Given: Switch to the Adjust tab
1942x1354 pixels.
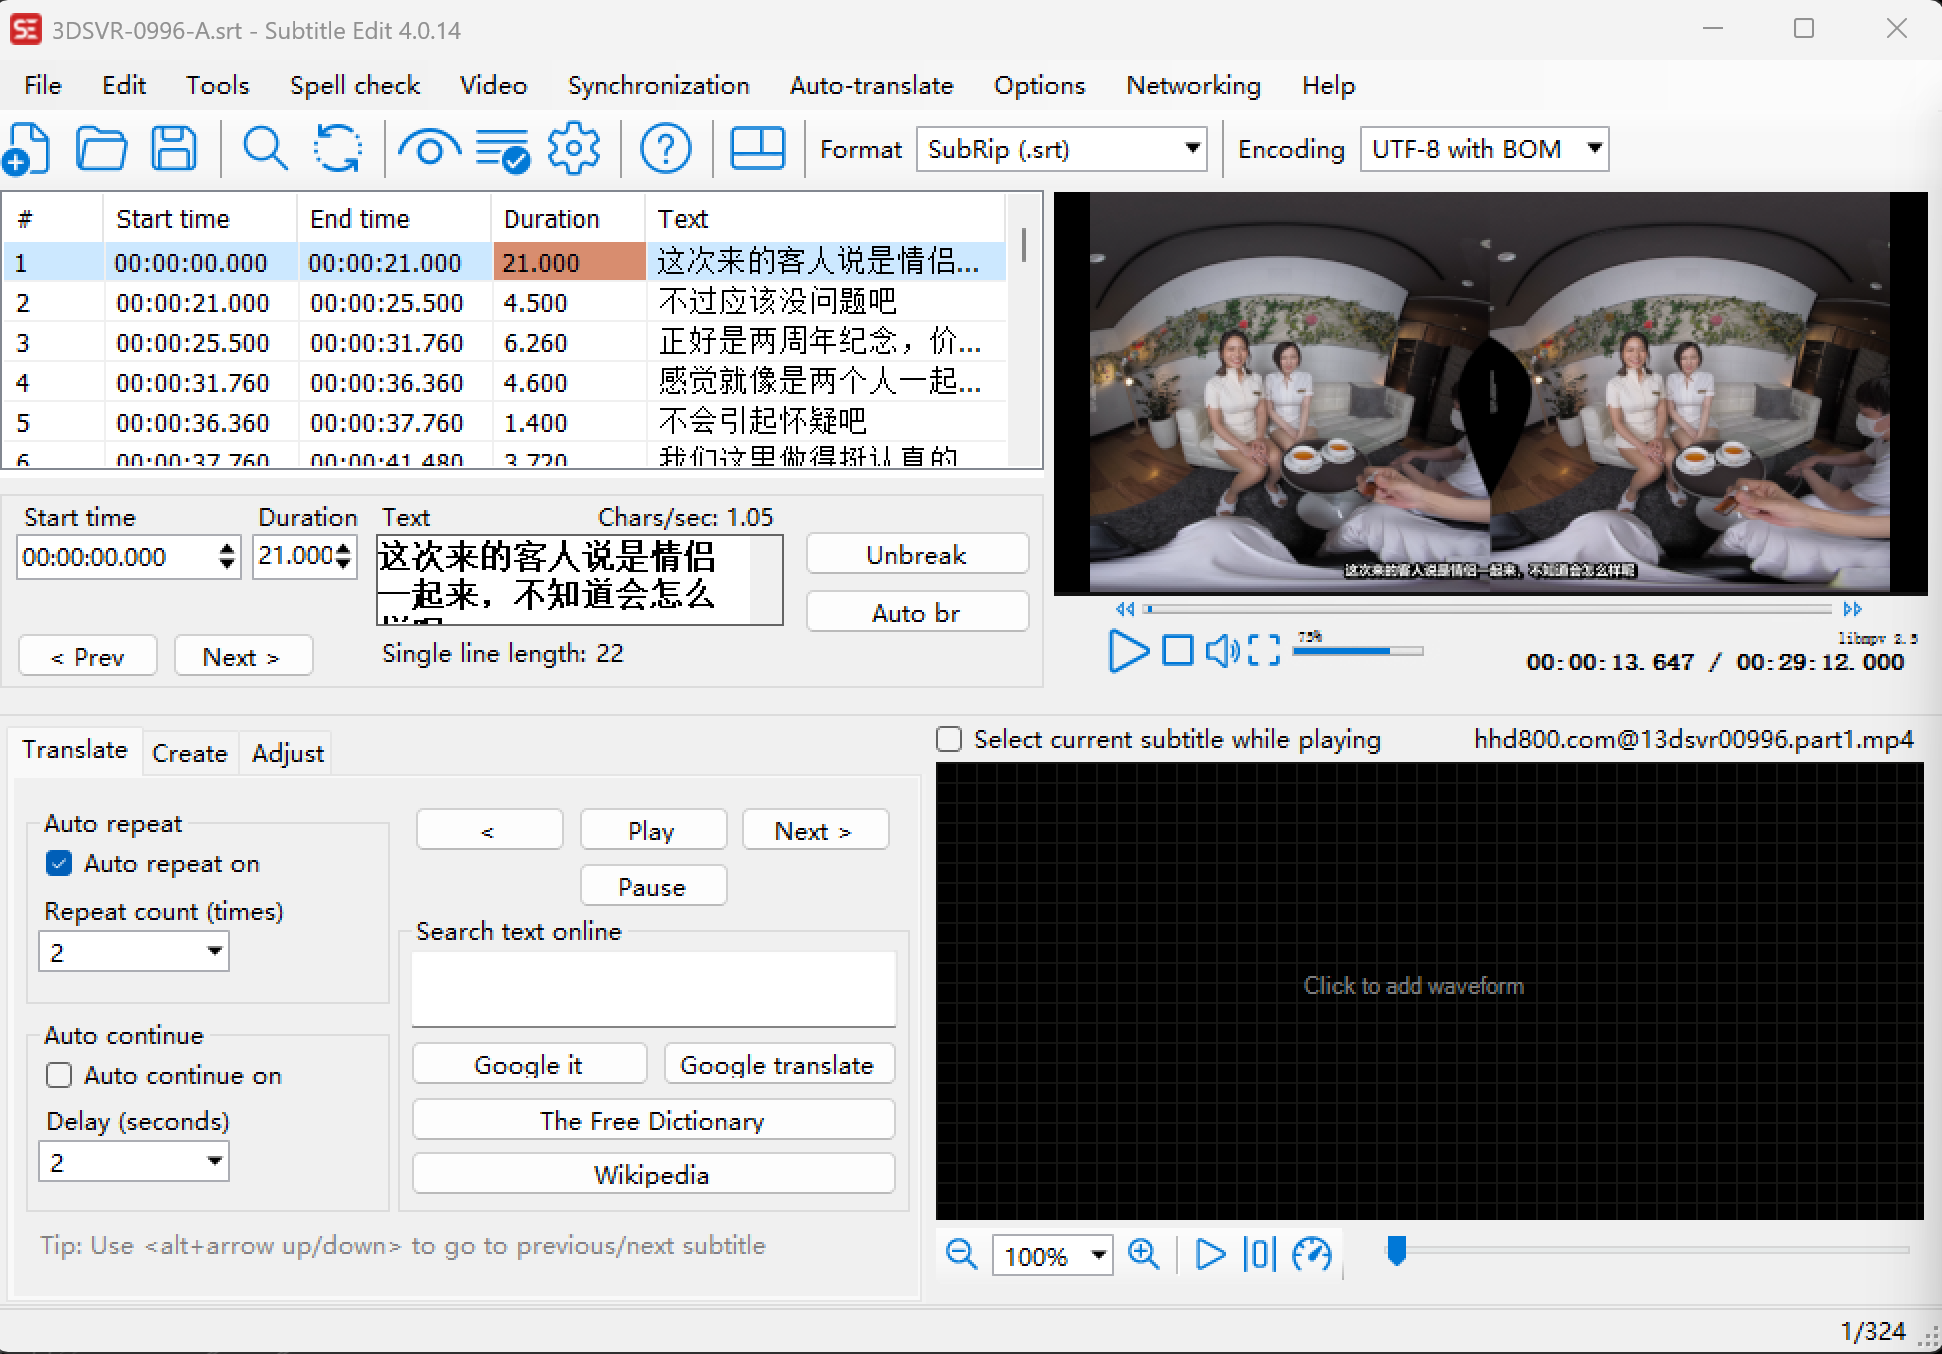Looking at the screenshot, I should [x=288, y=753].
